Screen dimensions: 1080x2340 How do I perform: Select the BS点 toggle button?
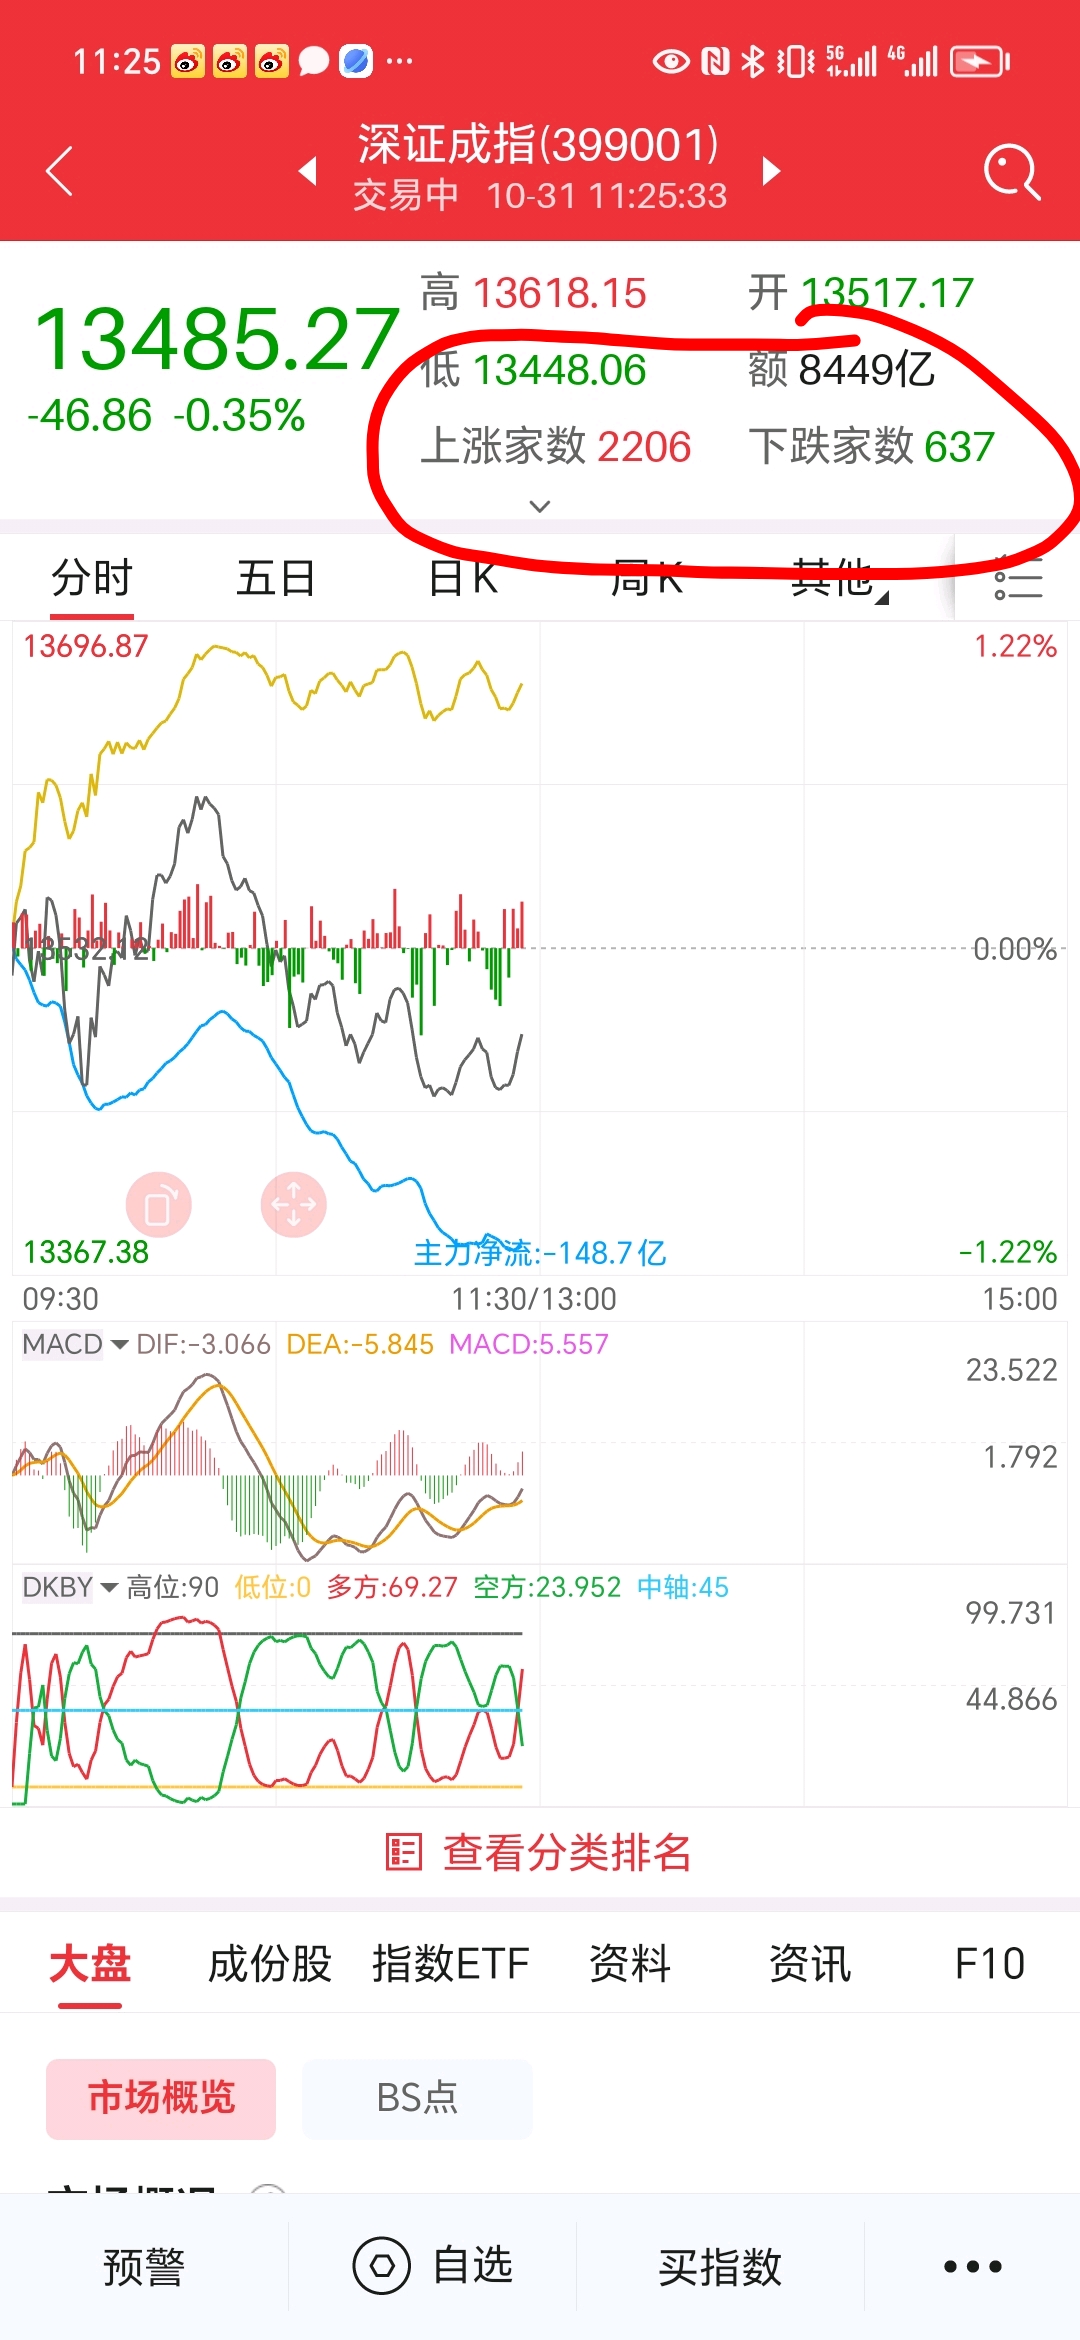(x=417, y=2098)
